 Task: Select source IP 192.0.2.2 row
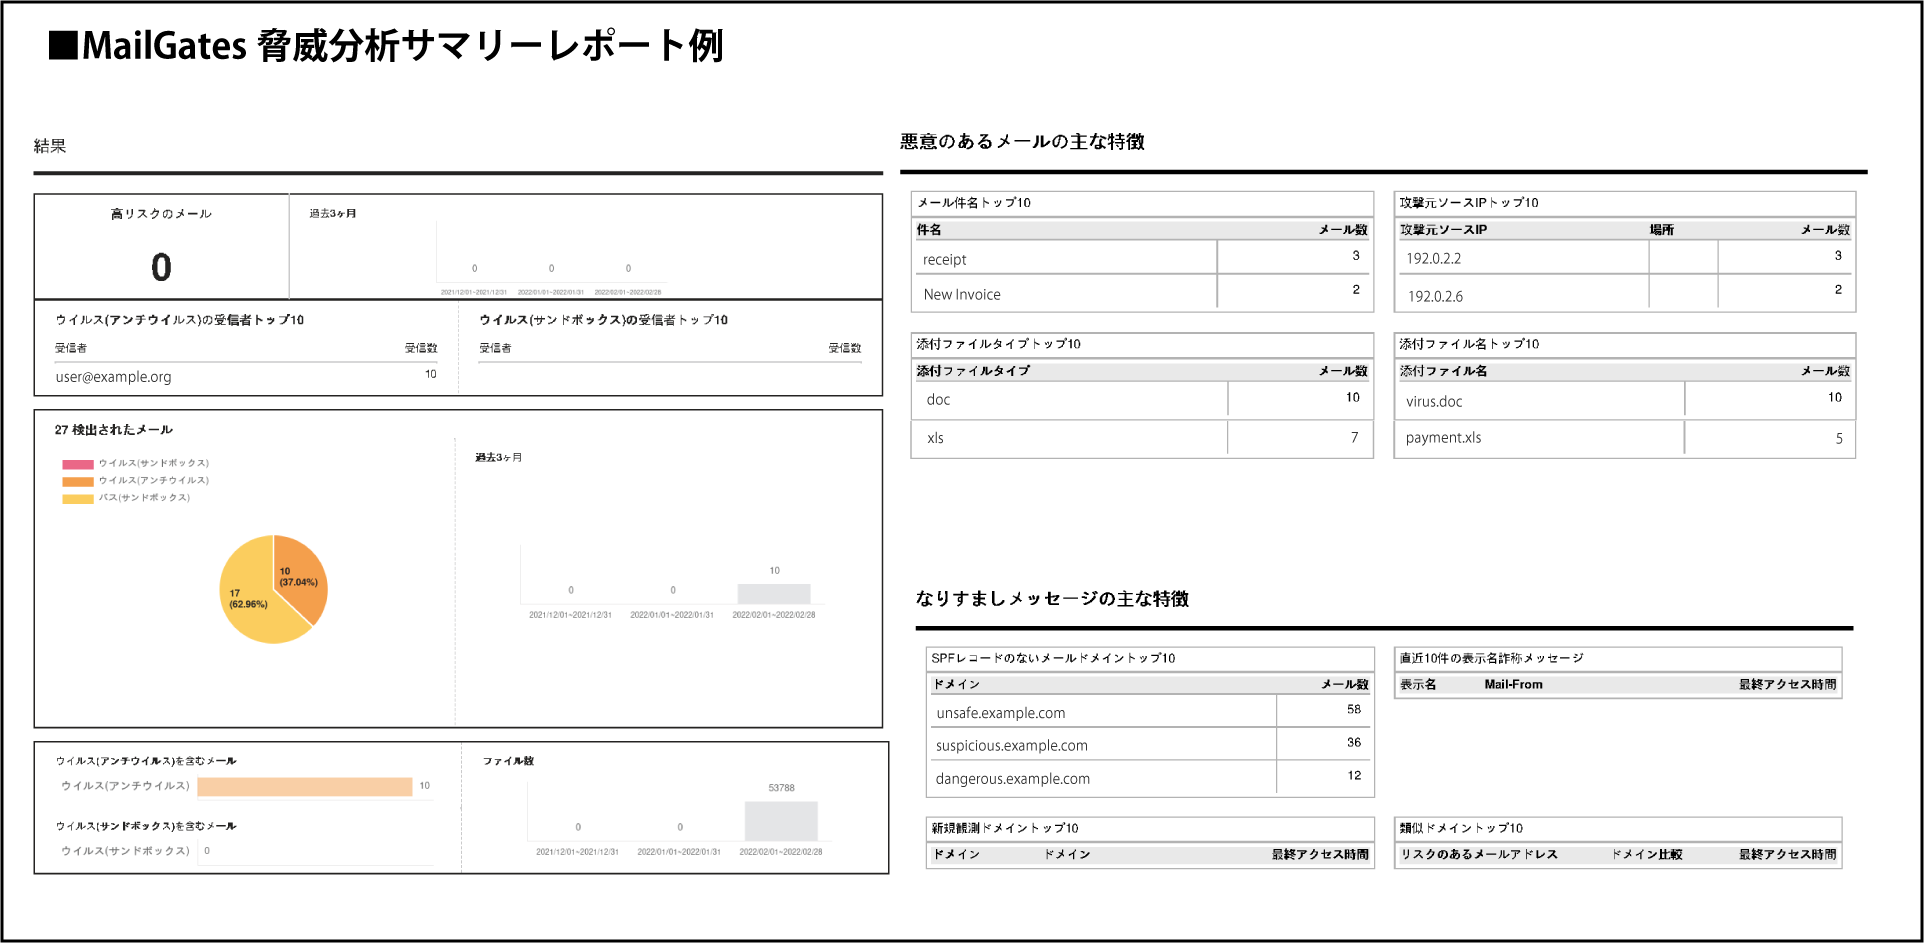[1625, 257]
